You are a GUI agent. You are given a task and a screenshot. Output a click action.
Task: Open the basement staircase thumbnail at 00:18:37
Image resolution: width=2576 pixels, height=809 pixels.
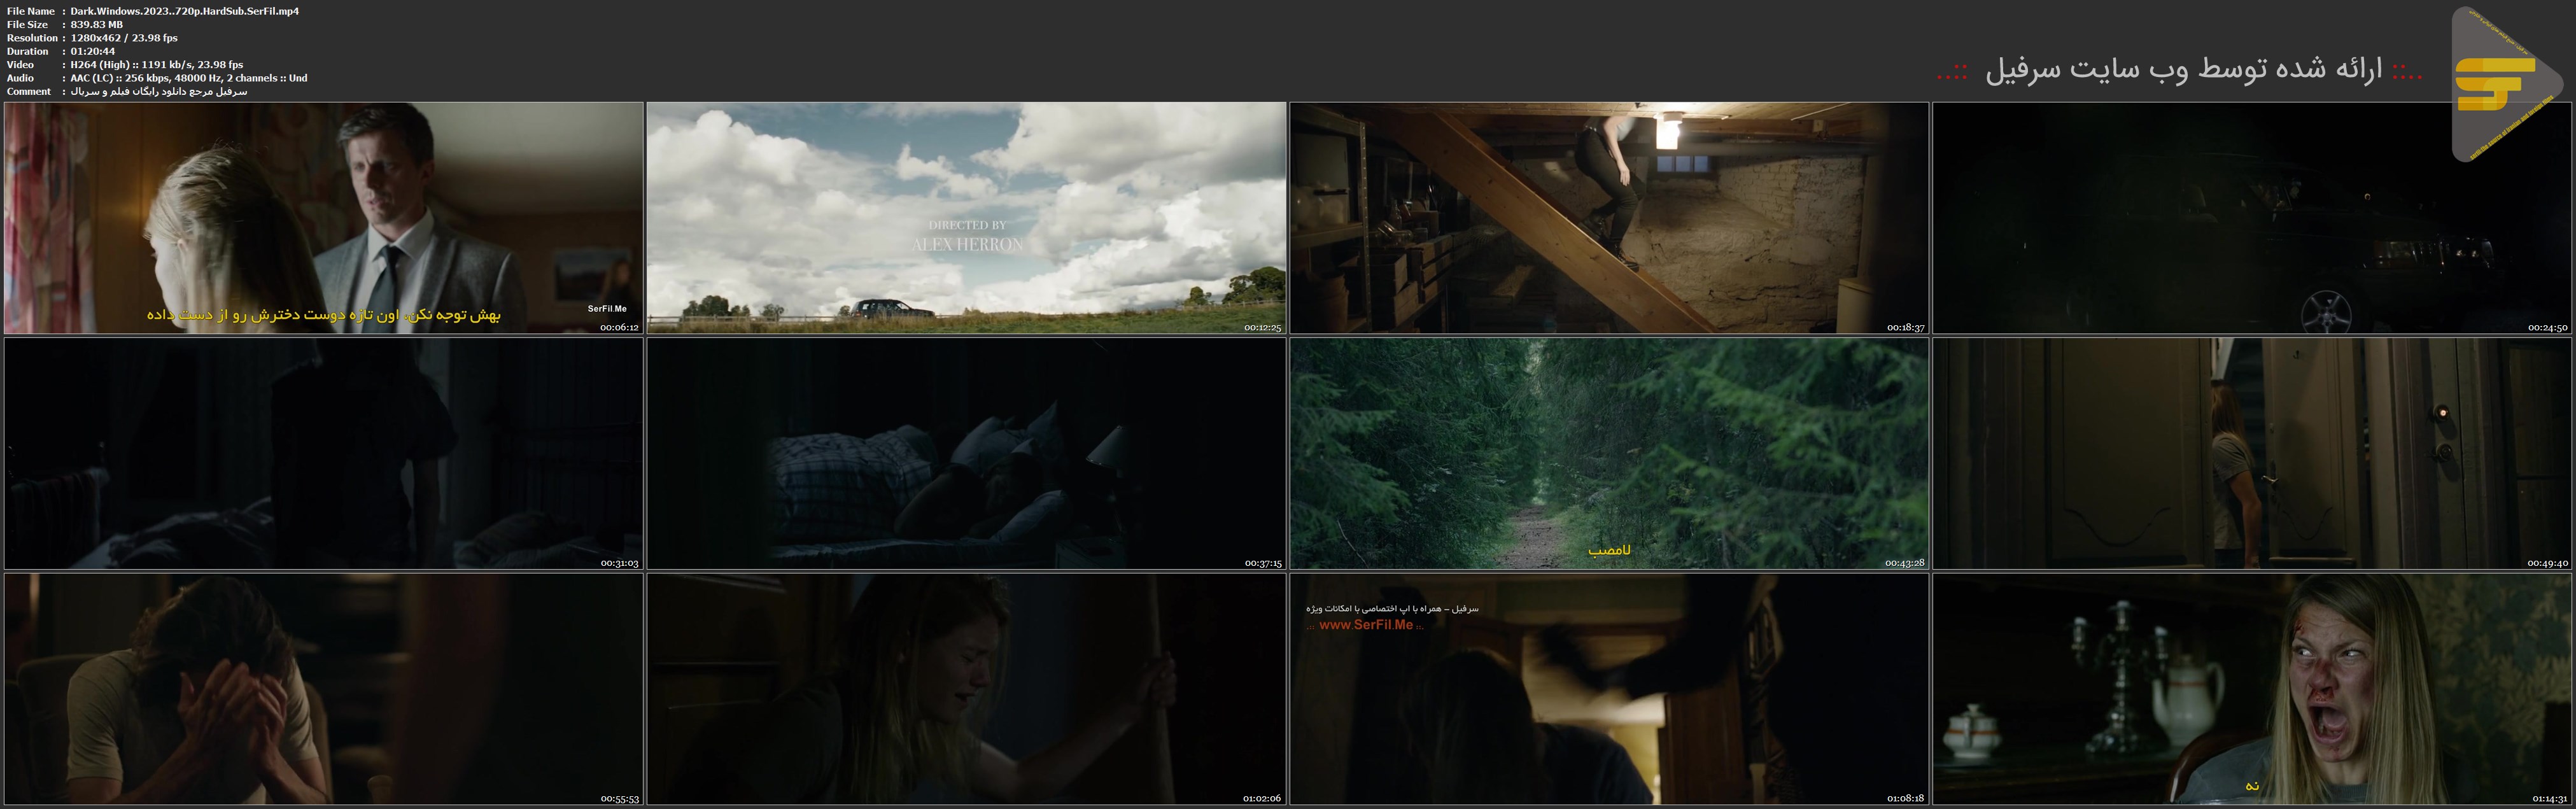pyautogui.click(x=1609, y=217)
